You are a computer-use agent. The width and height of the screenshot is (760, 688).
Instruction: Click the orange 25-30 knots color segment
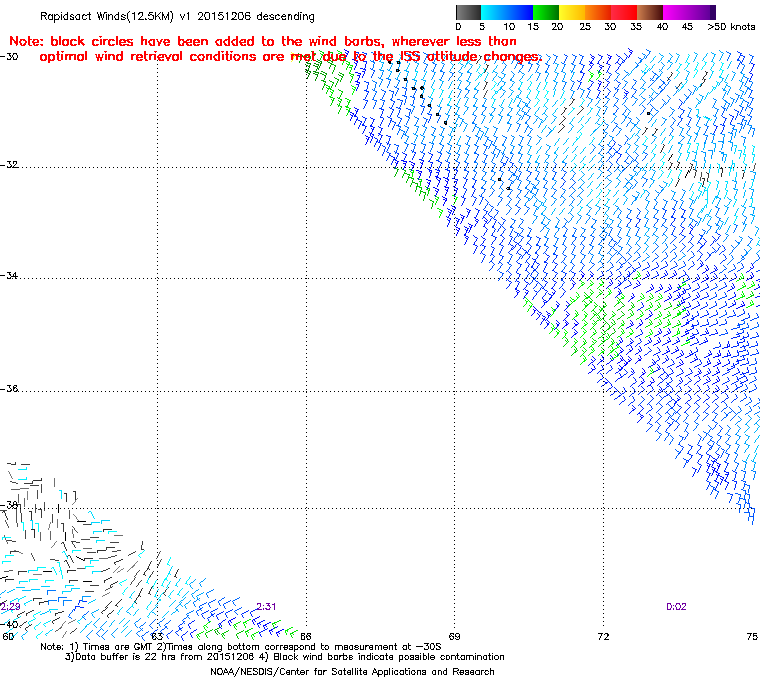point(599,12)
